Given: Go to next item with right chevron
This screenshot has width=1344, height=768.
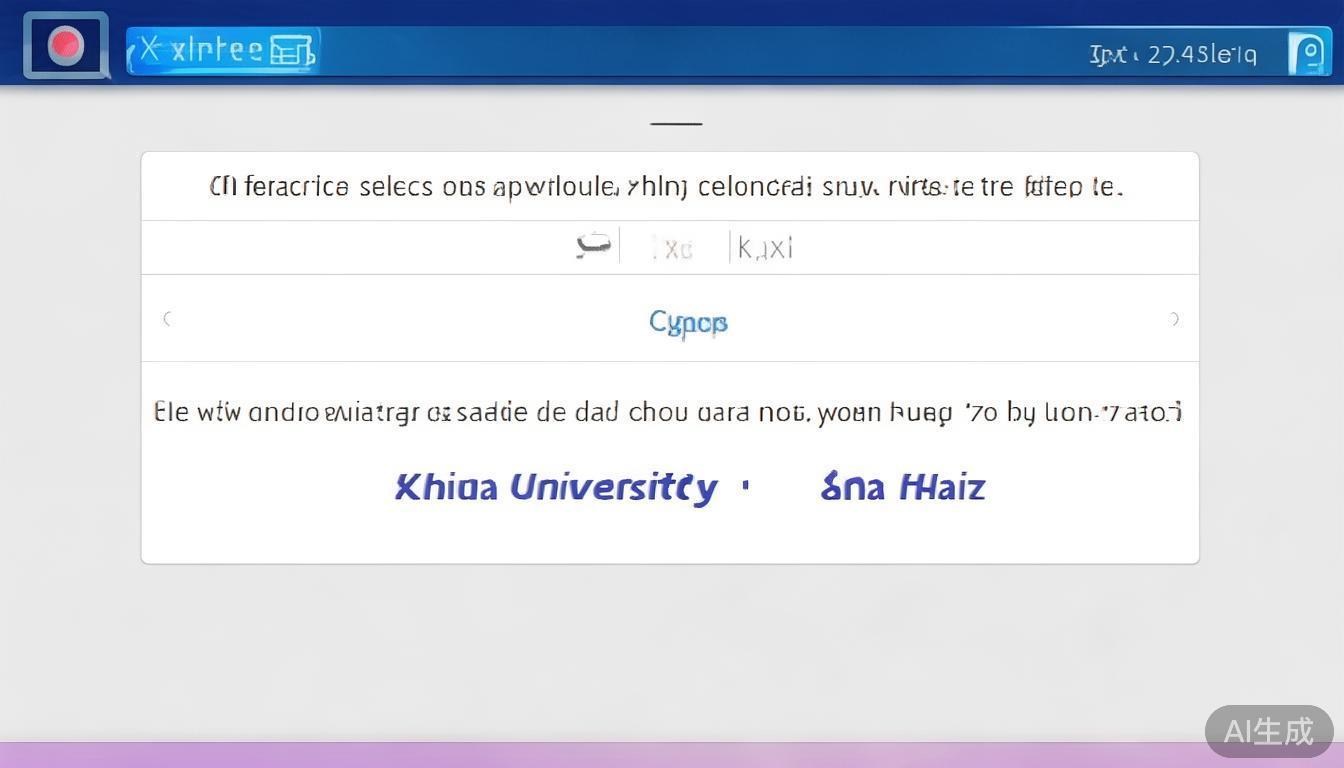Looking at the screenshot, I should point(1174,319).
